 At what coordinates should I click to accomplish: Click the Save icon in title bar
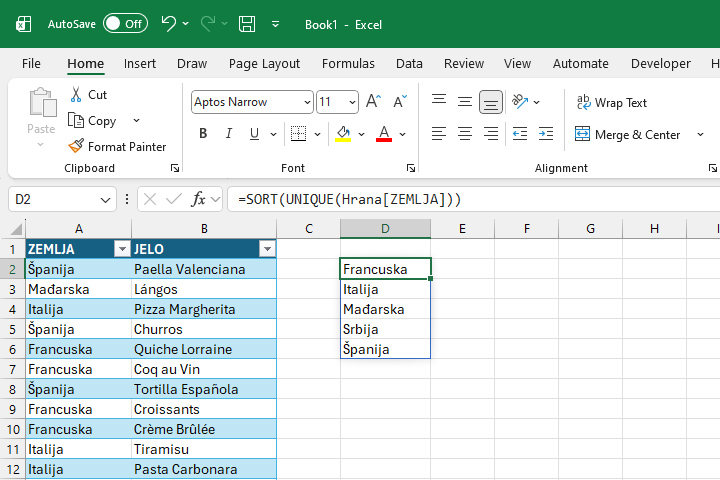(246, 23)
